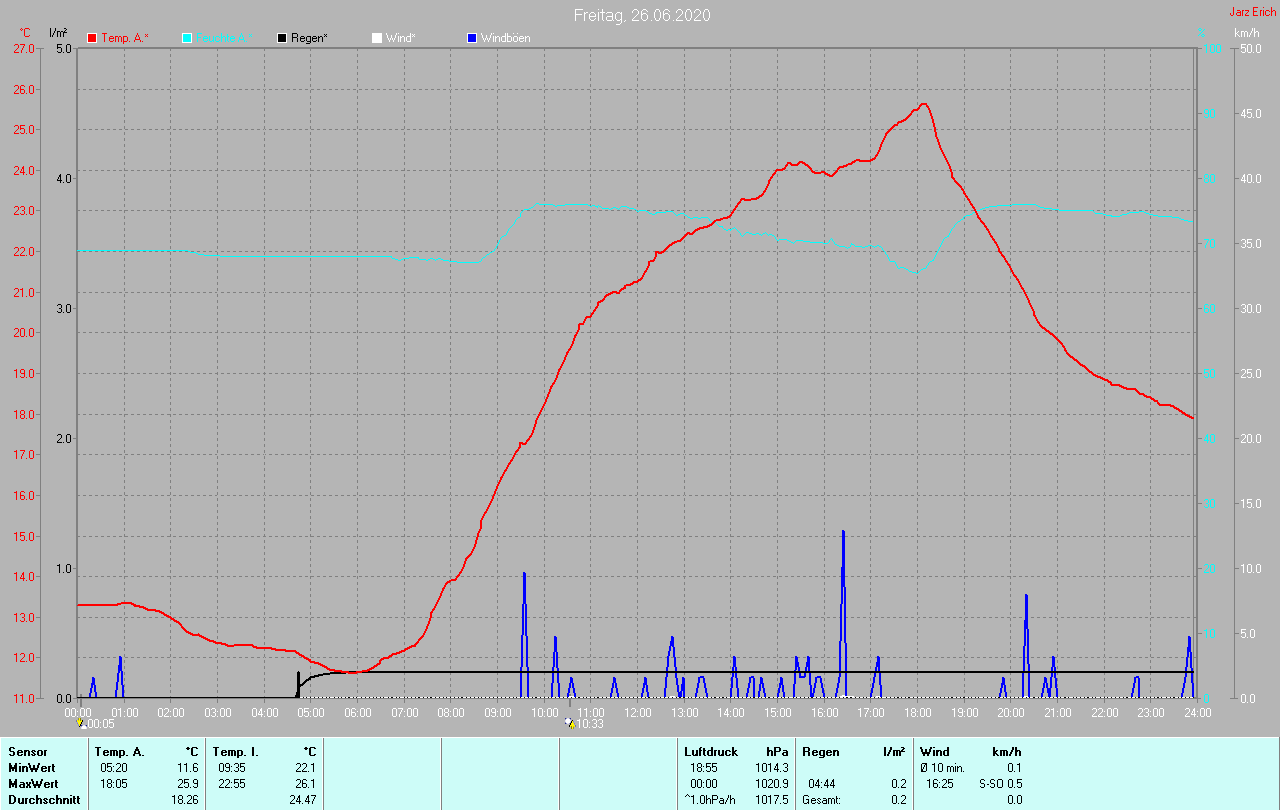Click the Regen* legend label
Image resolution: width=1280 pixels, height=810 pixels.
(x=311, y=38)
